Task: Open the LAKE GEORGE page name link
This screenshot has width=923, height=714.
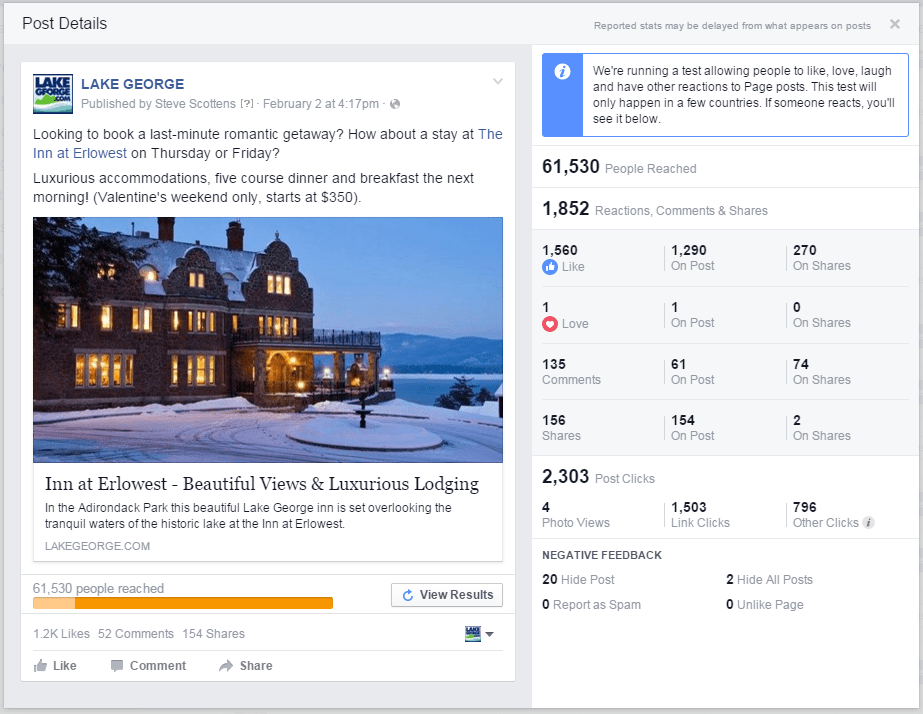Action: click(132, 84)
